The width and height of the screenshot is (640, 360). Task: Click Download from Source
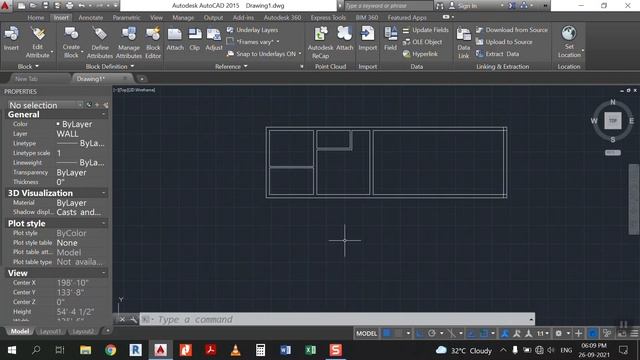tap(512, 30)
